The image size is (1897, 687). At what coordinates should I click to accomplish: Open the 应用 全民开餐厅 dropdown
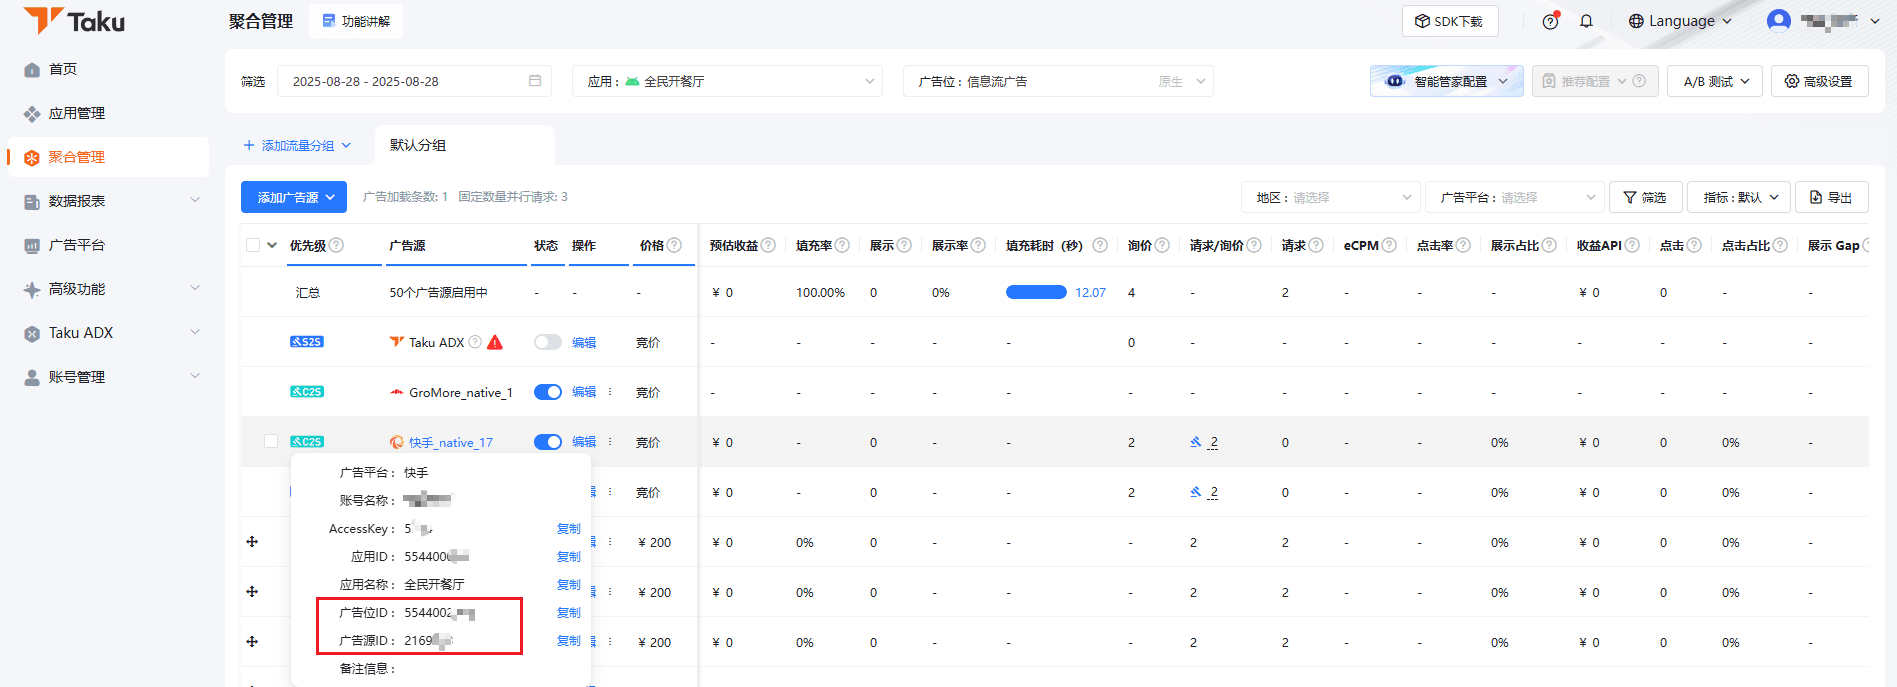pos(727,81)
